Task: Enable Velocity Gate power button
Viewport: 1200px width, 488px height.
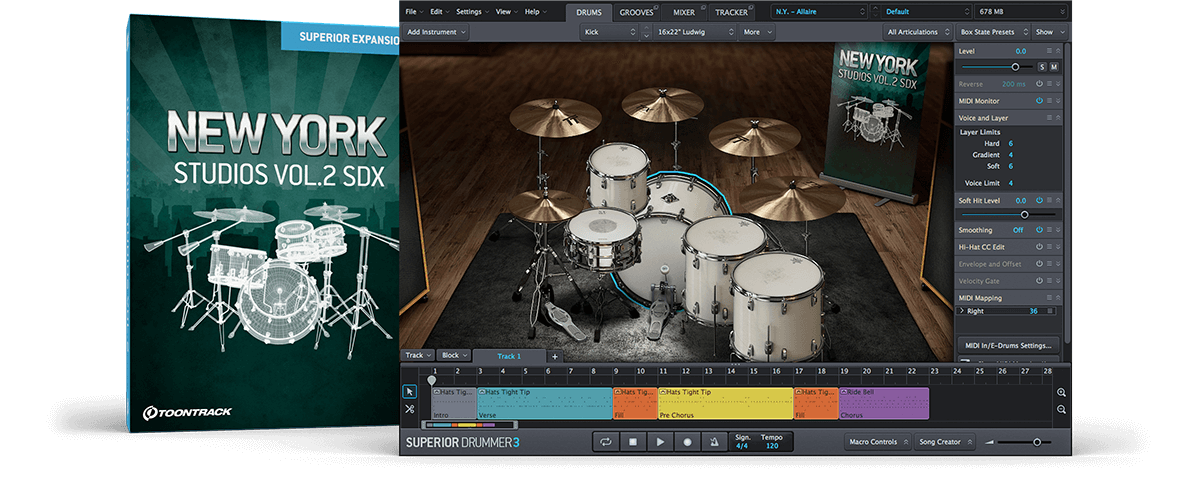Action: click(x=1040, y=281)
